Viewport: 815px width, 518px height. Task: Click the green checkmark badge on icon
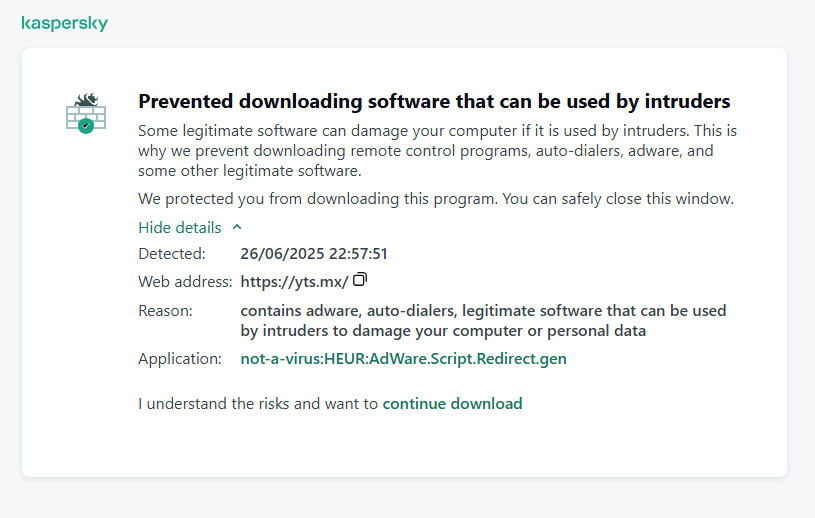coord(86,126)
